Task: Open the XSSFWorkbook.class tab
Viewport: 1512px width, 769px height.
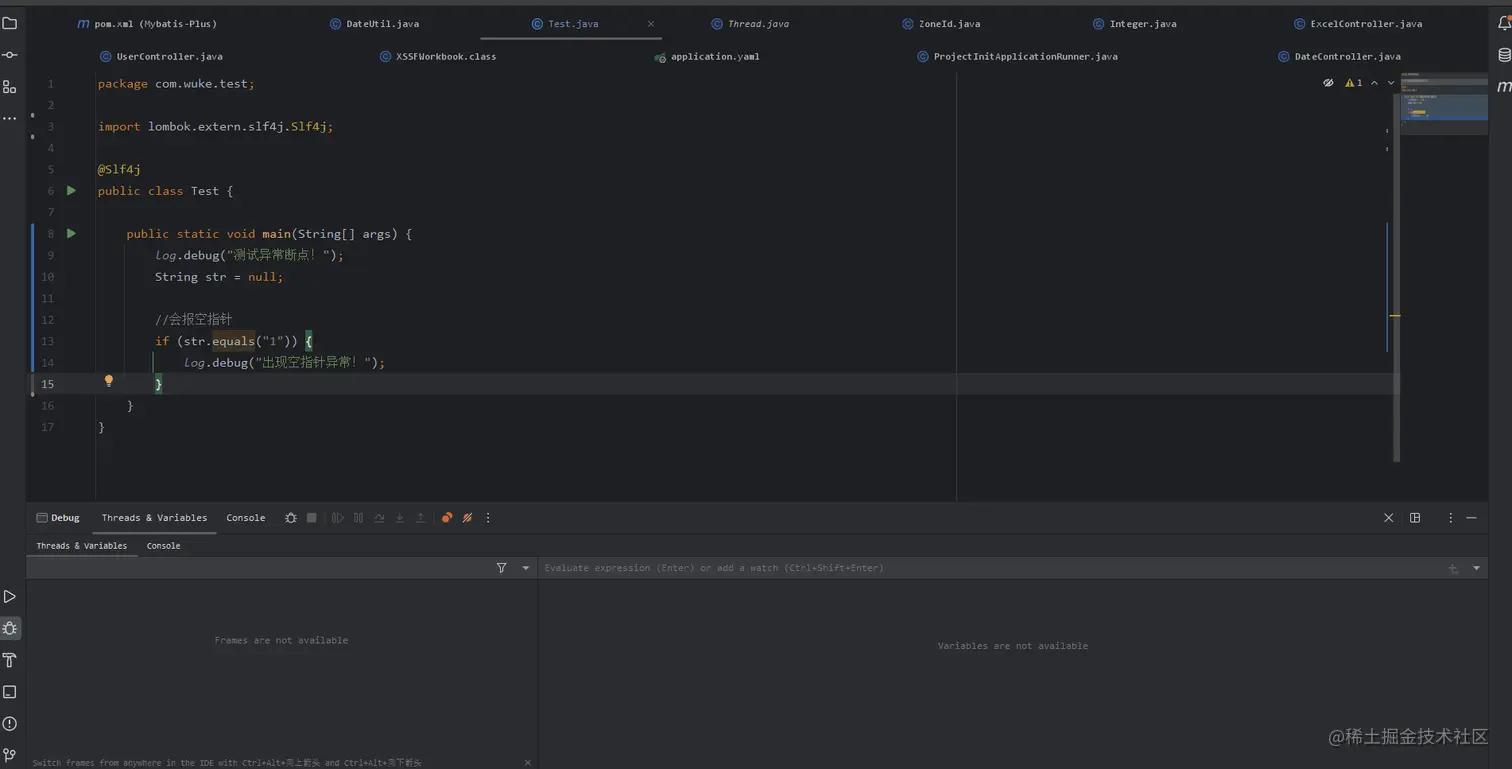Action: (438, 57)
